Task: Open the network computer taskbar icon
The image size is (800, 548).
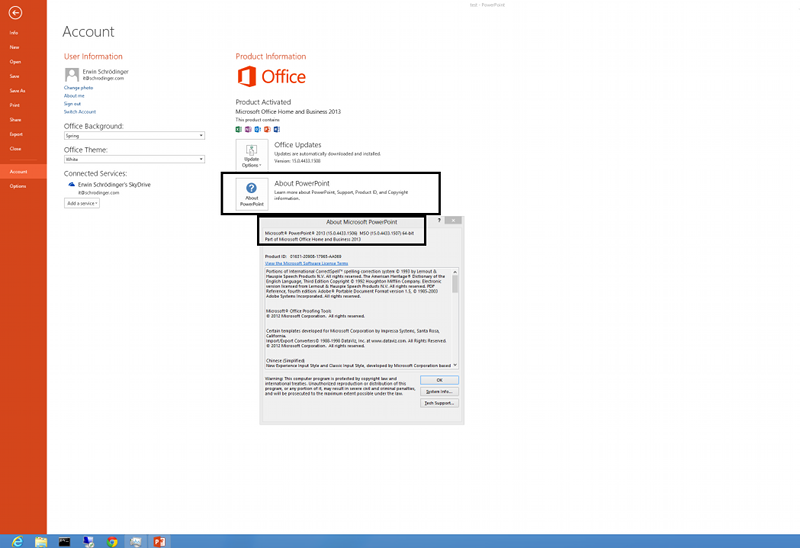Action: [x=88, y=541]
